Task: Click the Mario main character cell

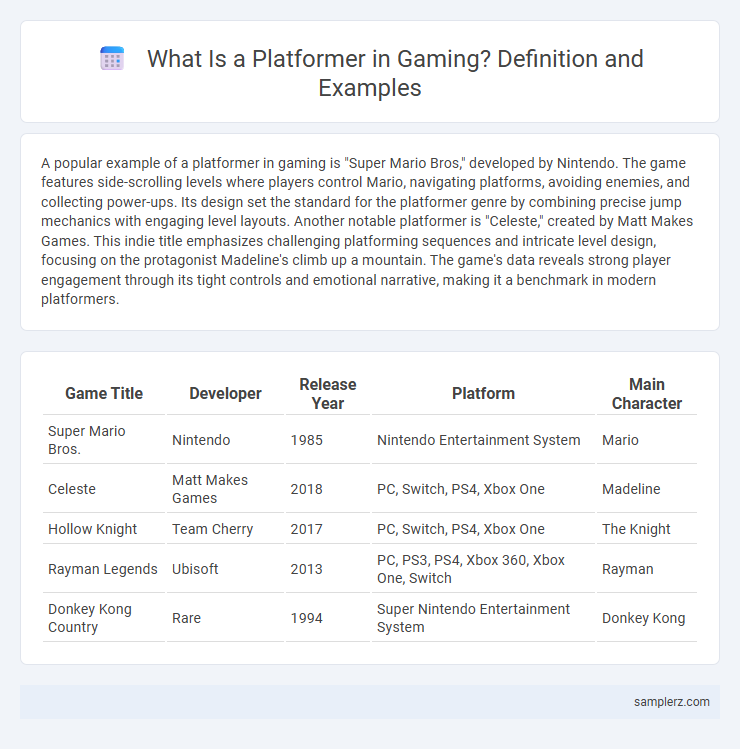Action: click(x=647, y=440)
